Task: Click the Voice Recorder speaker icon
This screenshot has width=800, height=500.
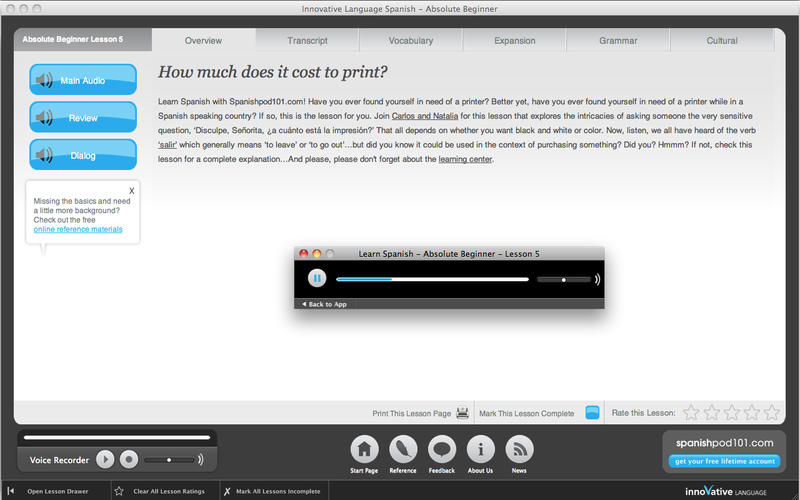Action: tap(201, 460)
